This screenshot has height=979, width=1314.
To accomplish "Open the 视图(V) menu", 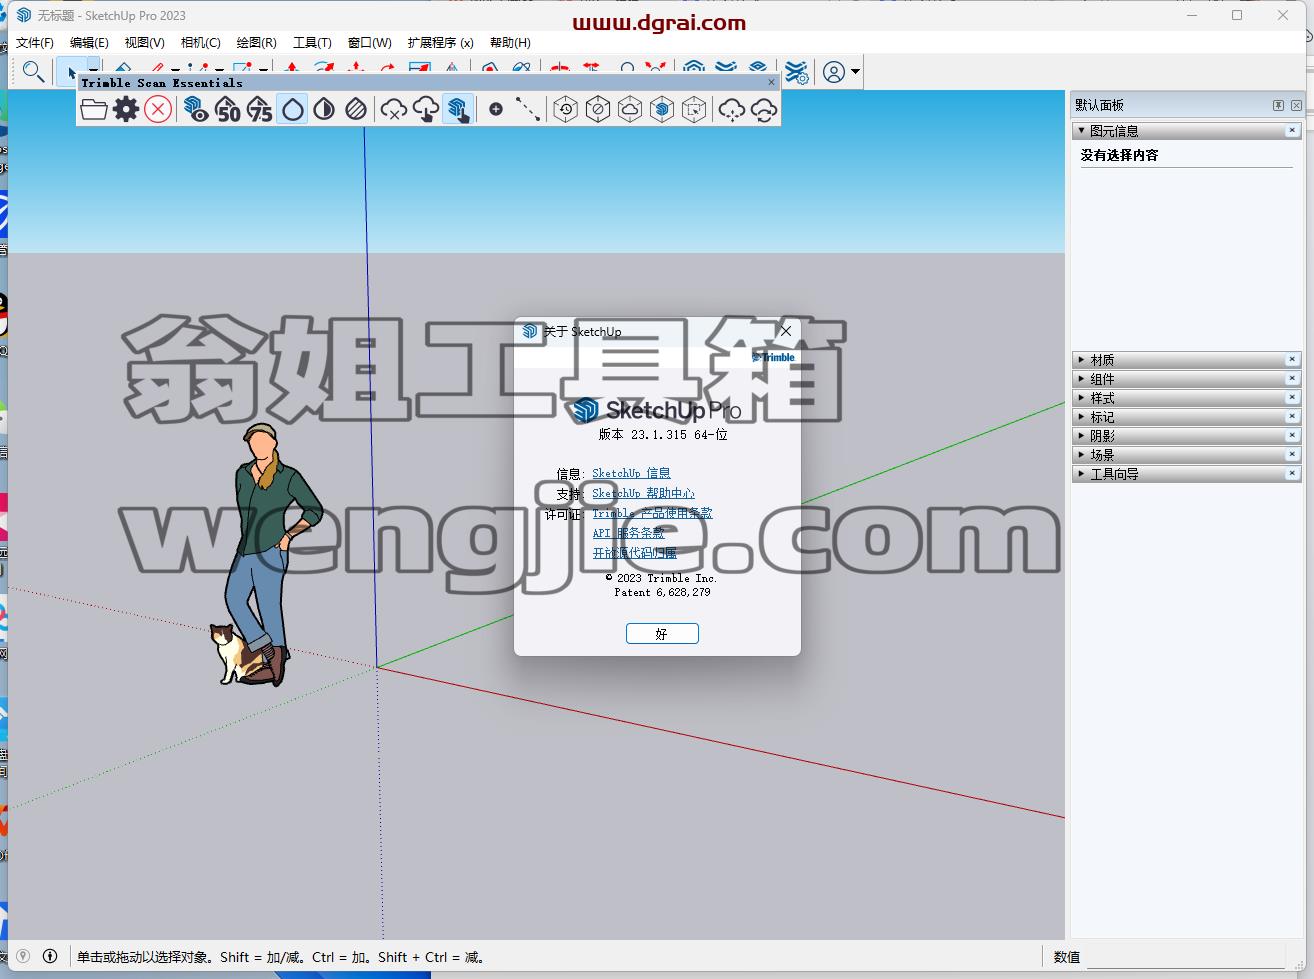I will pyautogui.click(x=144, y=42).
